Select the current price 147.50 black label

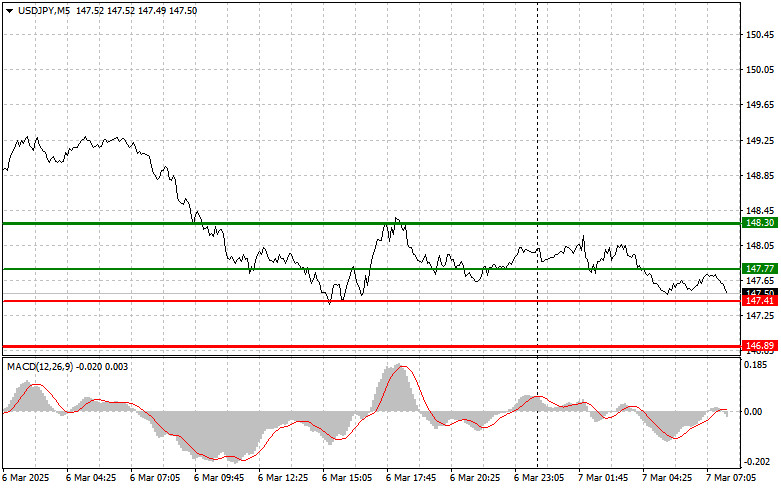[x=760, y=292]
